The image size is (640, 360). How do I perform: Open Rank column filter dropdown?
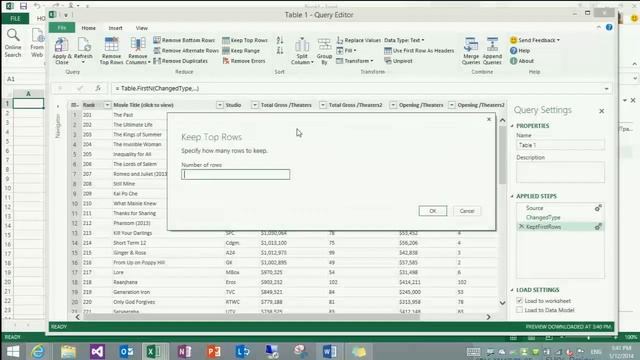107,105
